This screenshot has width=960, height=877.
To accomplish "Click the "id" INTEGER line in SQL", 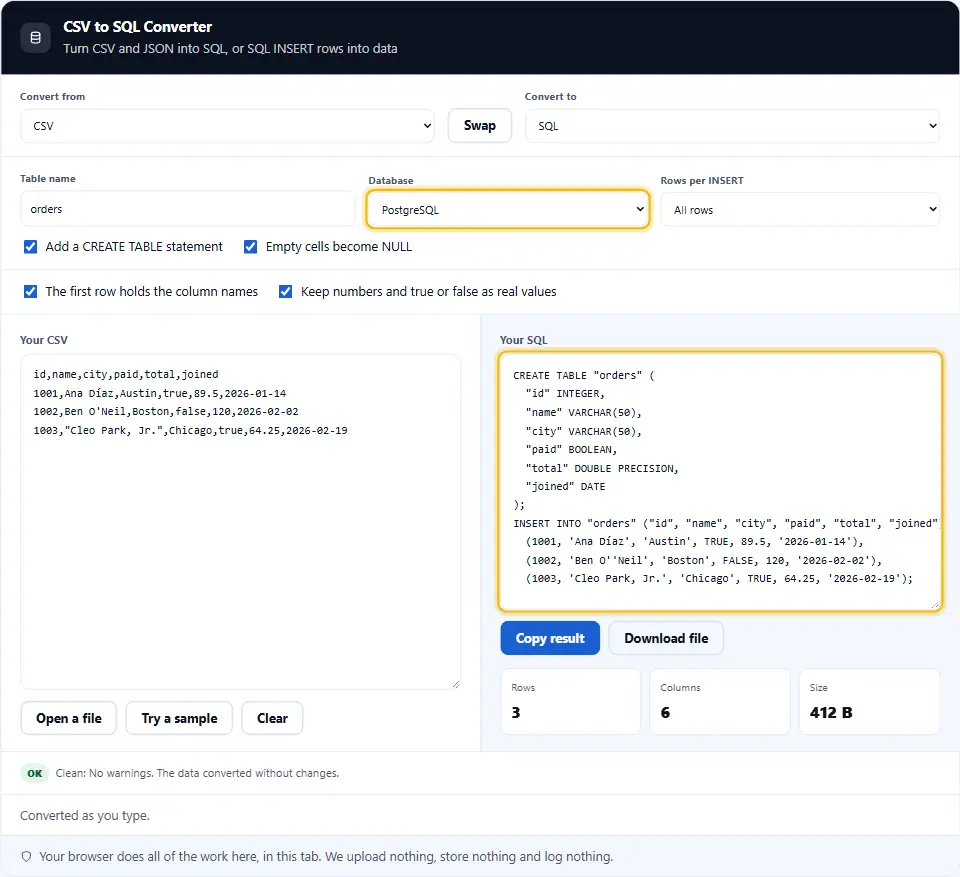I will point(565,394).
